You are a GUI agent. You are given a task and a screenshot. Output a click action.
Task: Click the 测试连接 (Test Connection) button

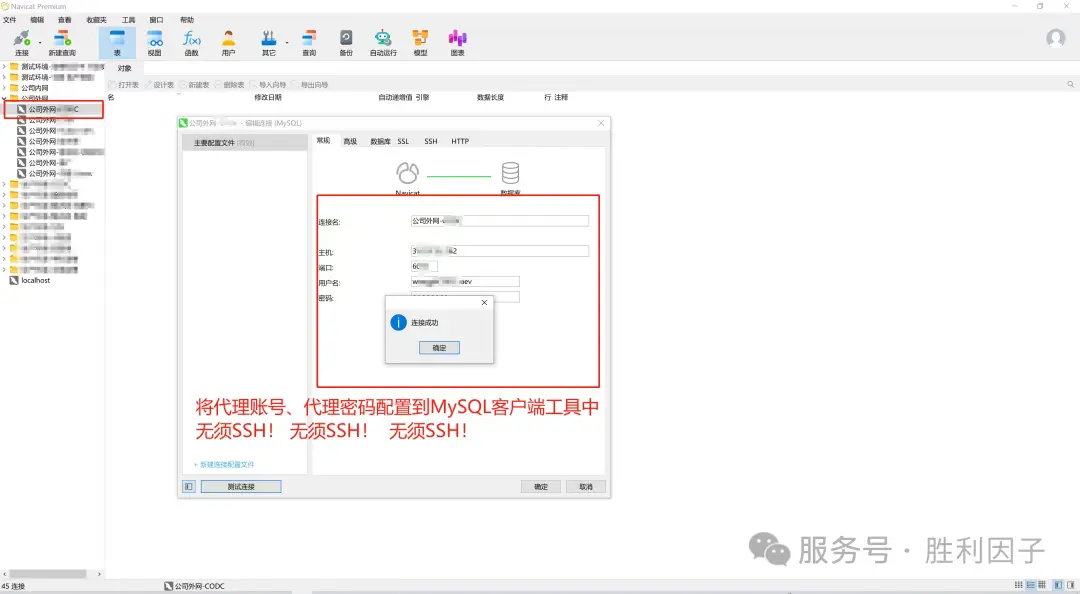pos(241,487)
